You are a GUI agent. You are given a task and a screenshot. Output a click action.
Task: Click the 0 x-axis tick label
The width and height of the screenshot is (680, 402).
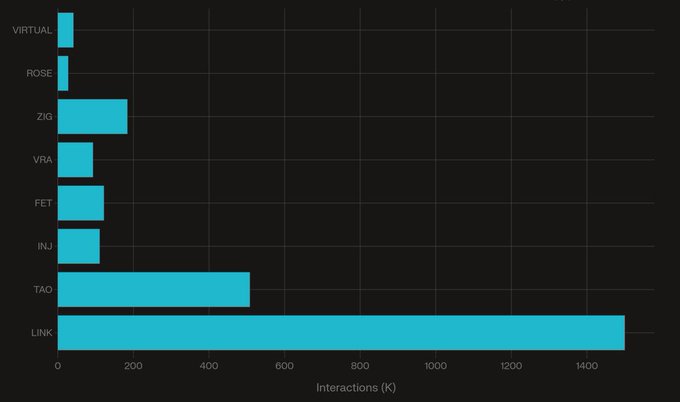pos(58,366)
